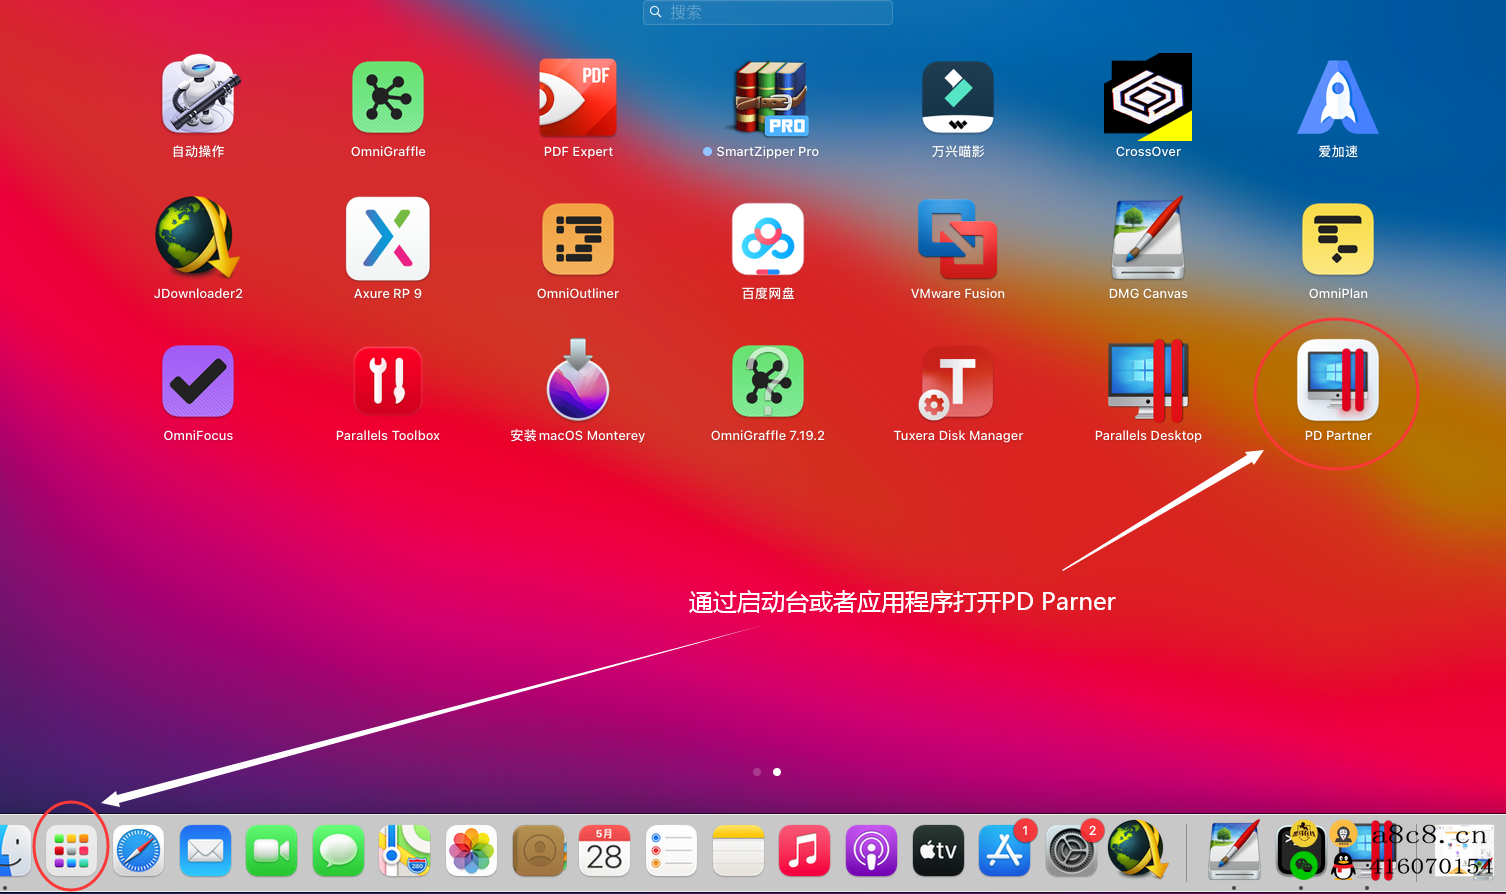Launch Parallels Toolbox
This screenshot has height=894, width=1506.
pyautogui.click(x=388, y=381)
